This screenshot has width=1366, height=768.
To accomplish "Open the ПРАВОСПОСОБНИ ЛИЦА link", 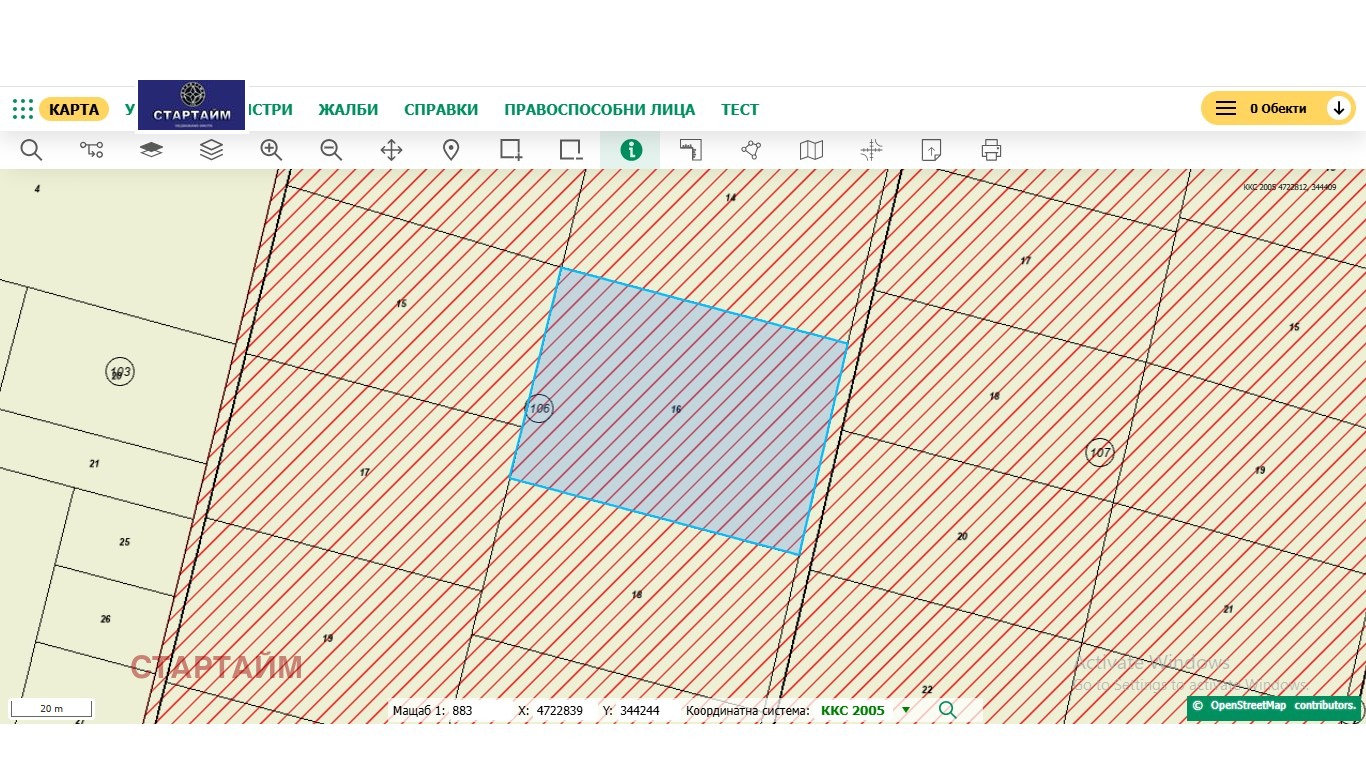I will tap(599, 110).
